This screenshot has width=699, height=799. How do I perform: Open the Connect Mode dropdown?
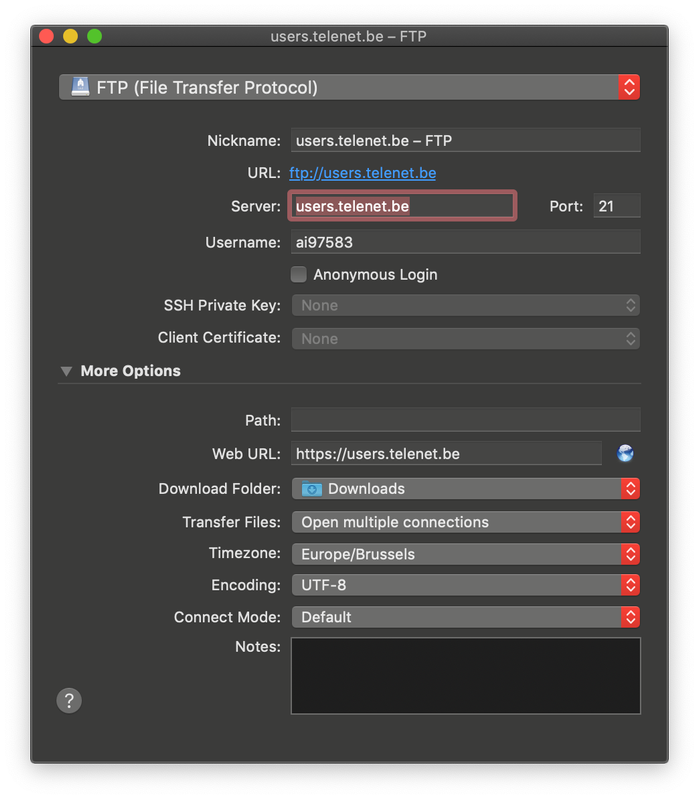tap(465, 617)
